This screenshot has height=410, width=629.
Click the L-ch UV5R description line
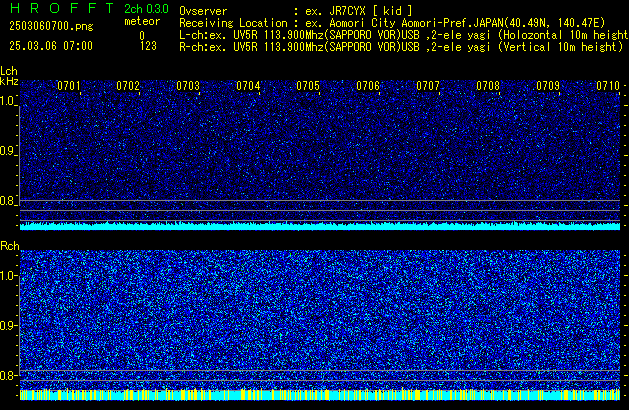tap(404, 35)
